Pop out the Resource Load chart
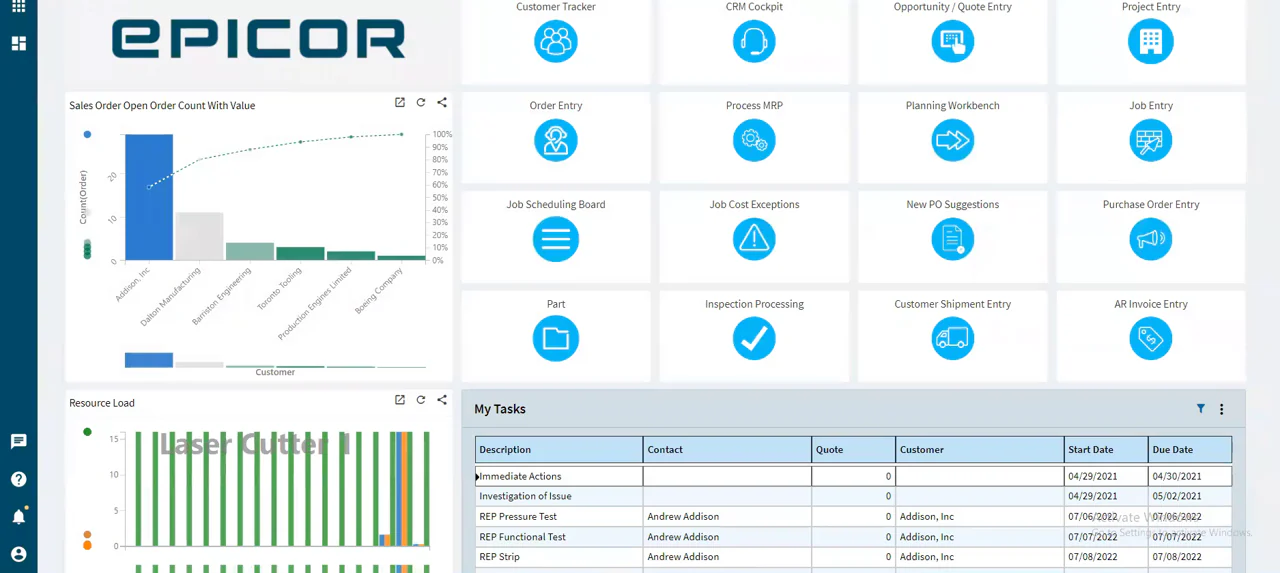This screenshot has height=573, width=1280. [x=400, y=400]
